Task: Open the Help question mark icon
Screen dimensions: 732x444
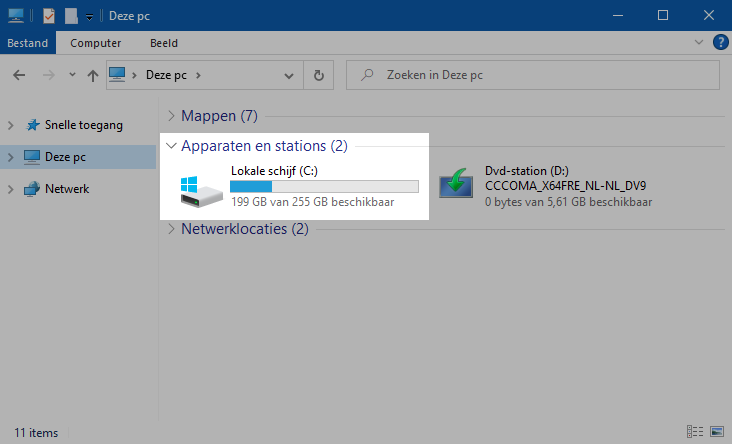Action: click(720, 43)
